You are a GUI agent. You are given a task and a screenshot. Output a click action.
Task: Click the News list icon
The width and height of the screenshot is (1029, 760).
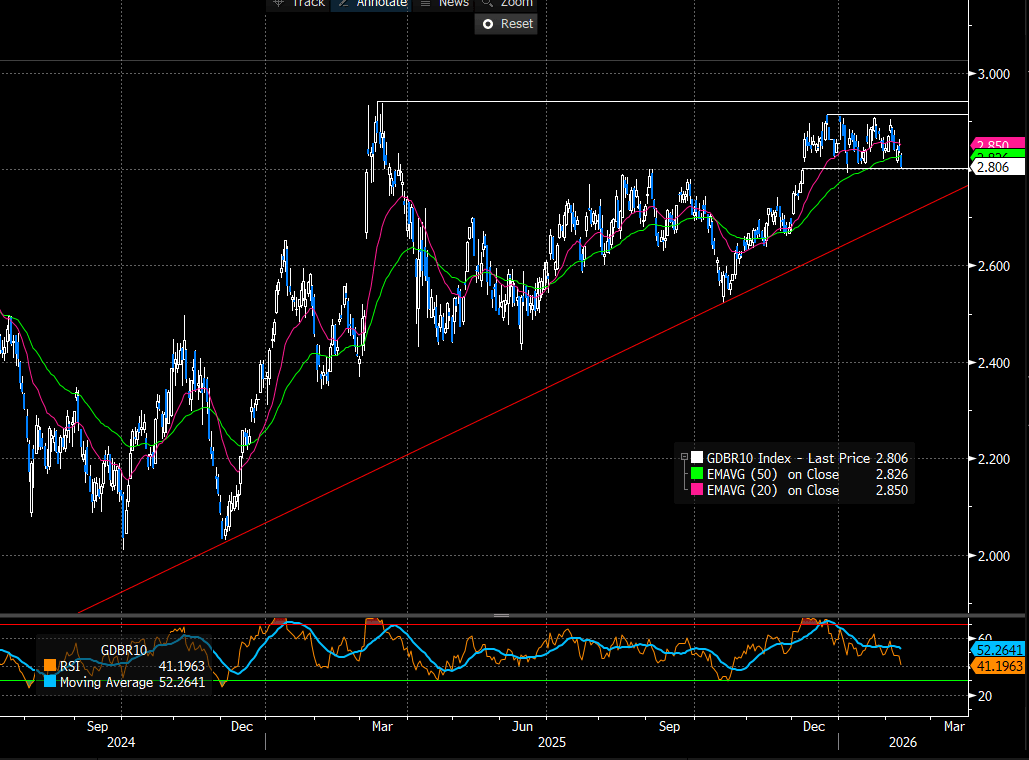(x=425, y=3)
